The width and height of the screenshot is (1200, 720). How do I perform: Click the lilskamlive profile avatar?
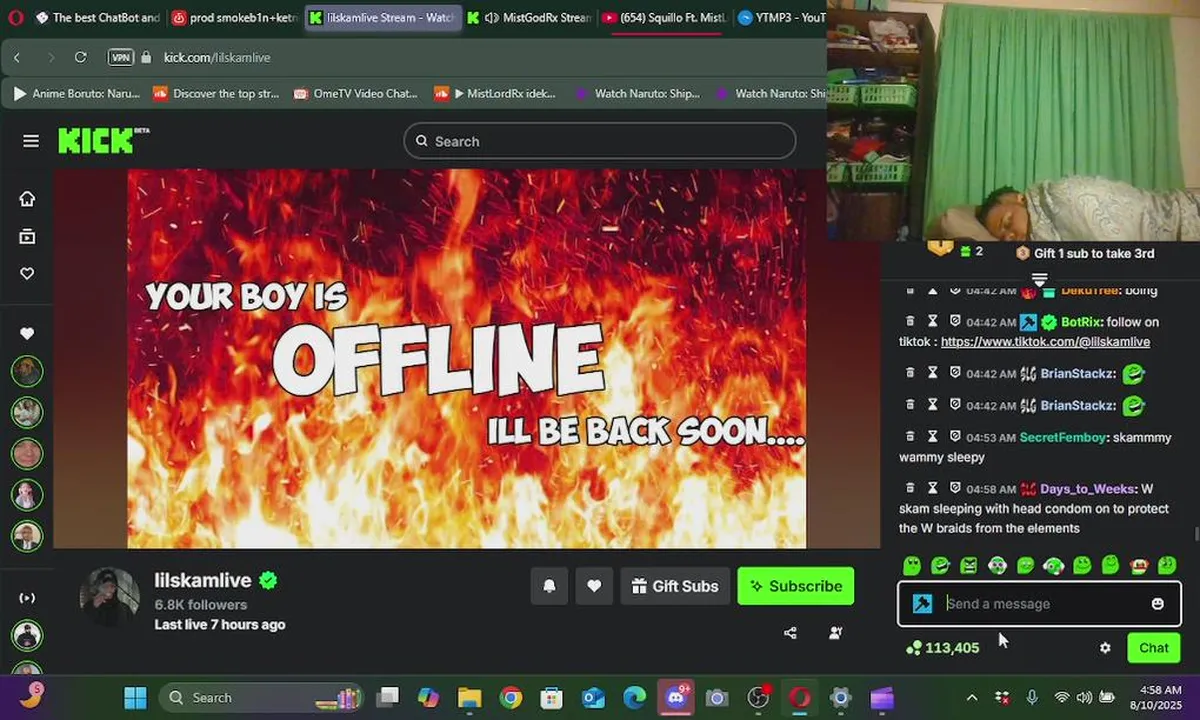tap(110, 597)
